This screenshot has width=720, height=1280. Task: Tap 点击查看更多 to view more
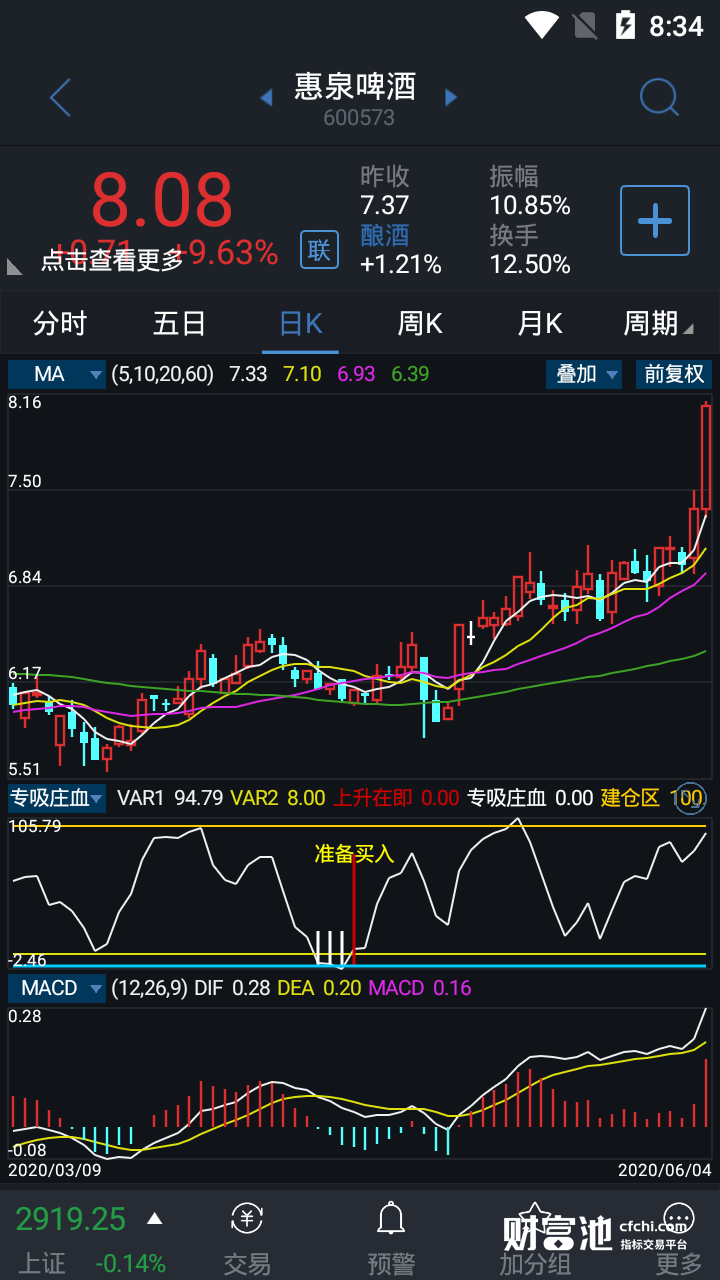pyautogui.click(x=112, y=260)
